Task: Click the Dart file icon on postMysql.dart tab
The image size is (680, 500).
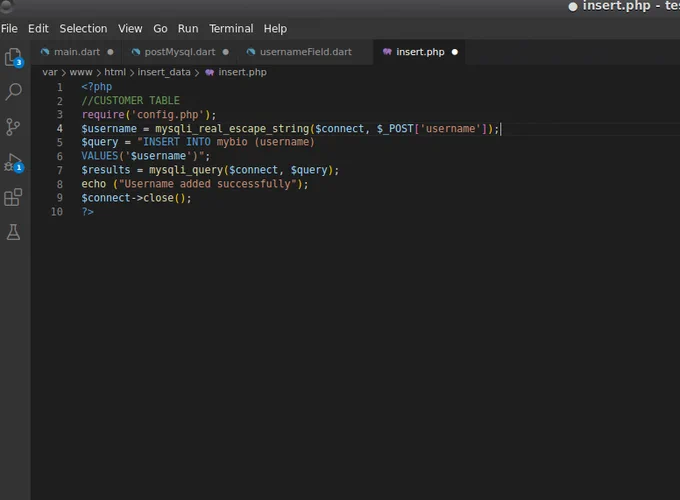Action: point(136,52)
